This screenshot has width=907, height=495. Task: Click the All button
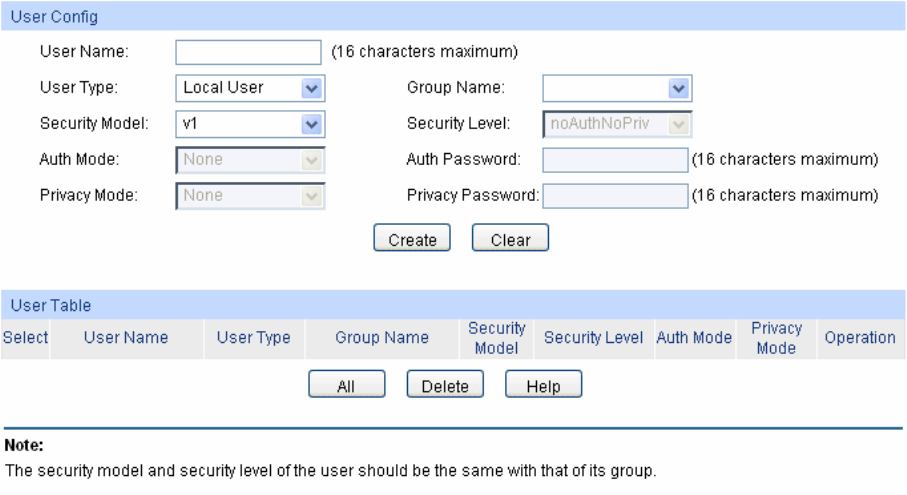pyautogui.click(x=346, y=386)
